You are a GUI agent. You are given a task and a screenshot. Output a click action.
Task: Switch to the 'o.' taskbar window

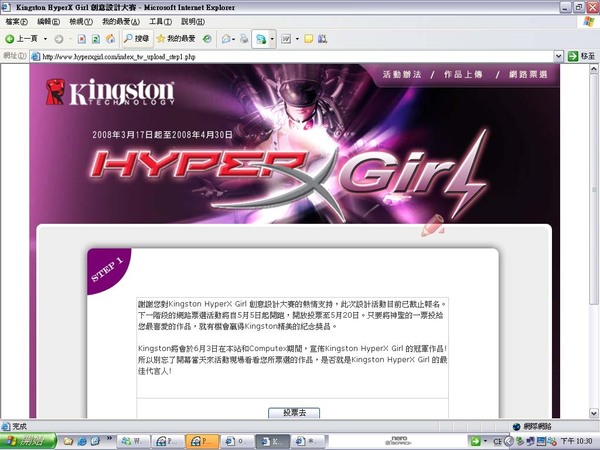click(x=237, y=441)
